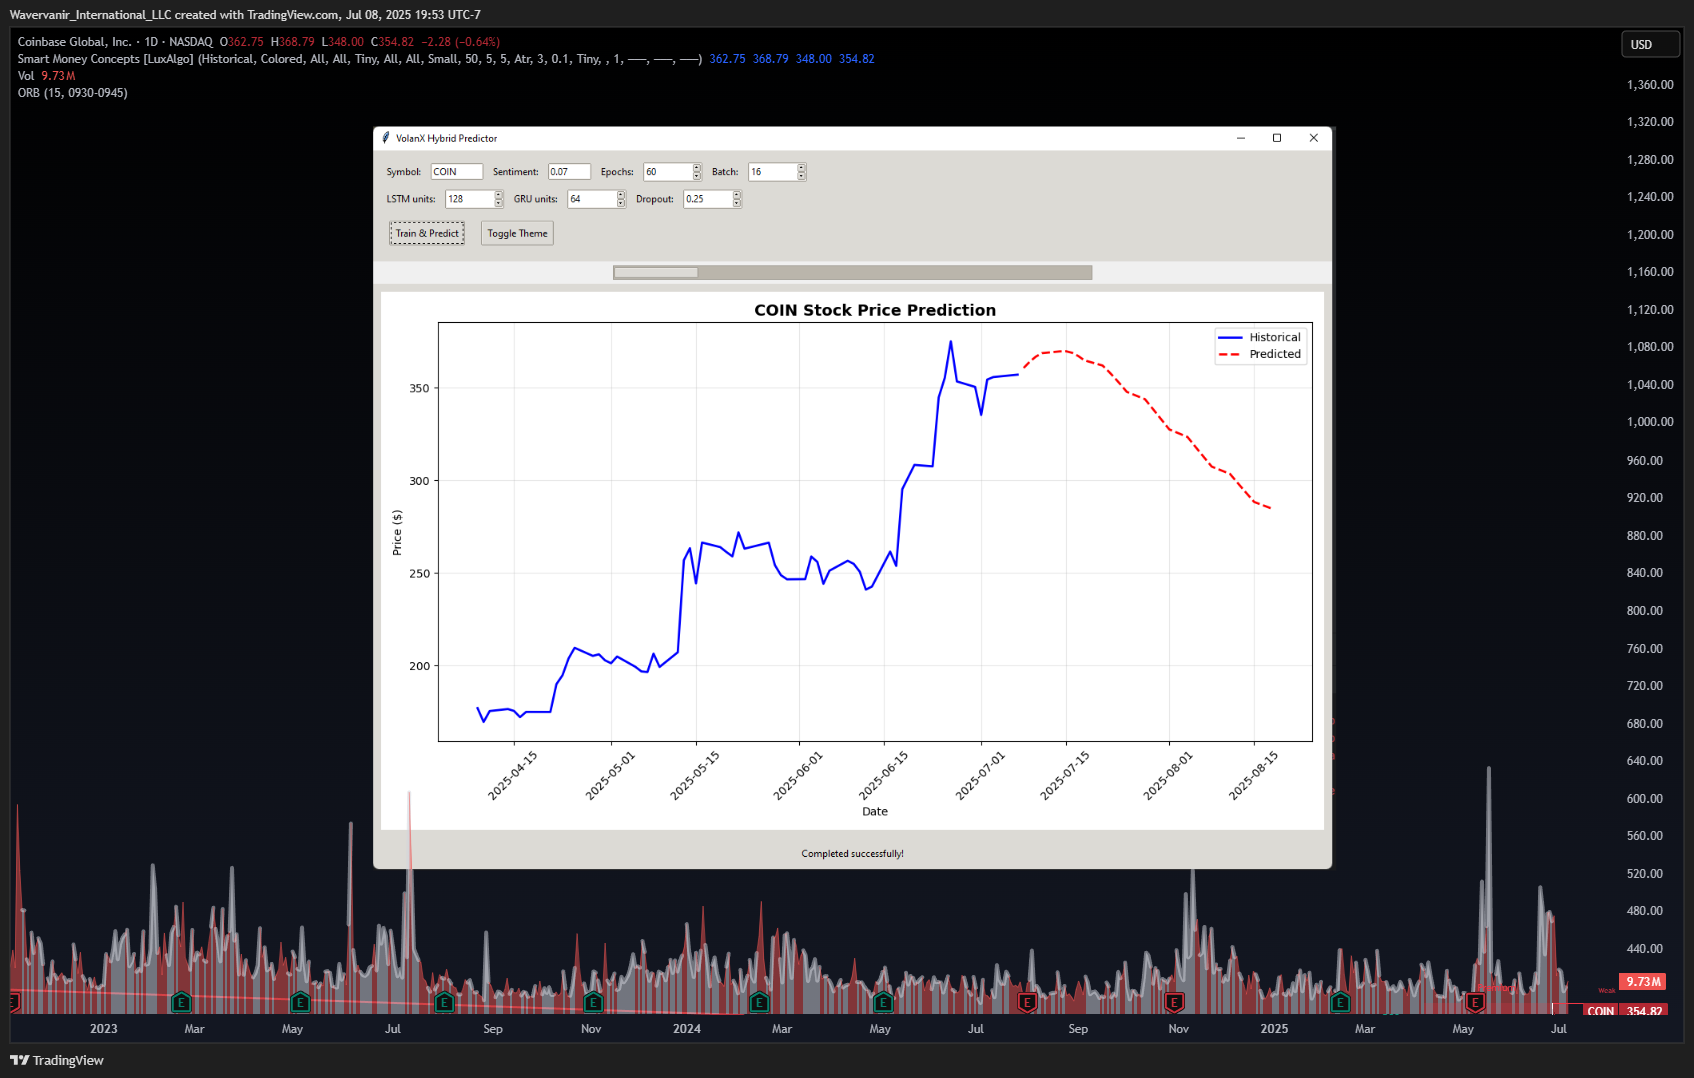The height and width of the screenshot is (1078, 1694).
Task: Click the 2023 label on the time axis
Action: coord(103,1029)
